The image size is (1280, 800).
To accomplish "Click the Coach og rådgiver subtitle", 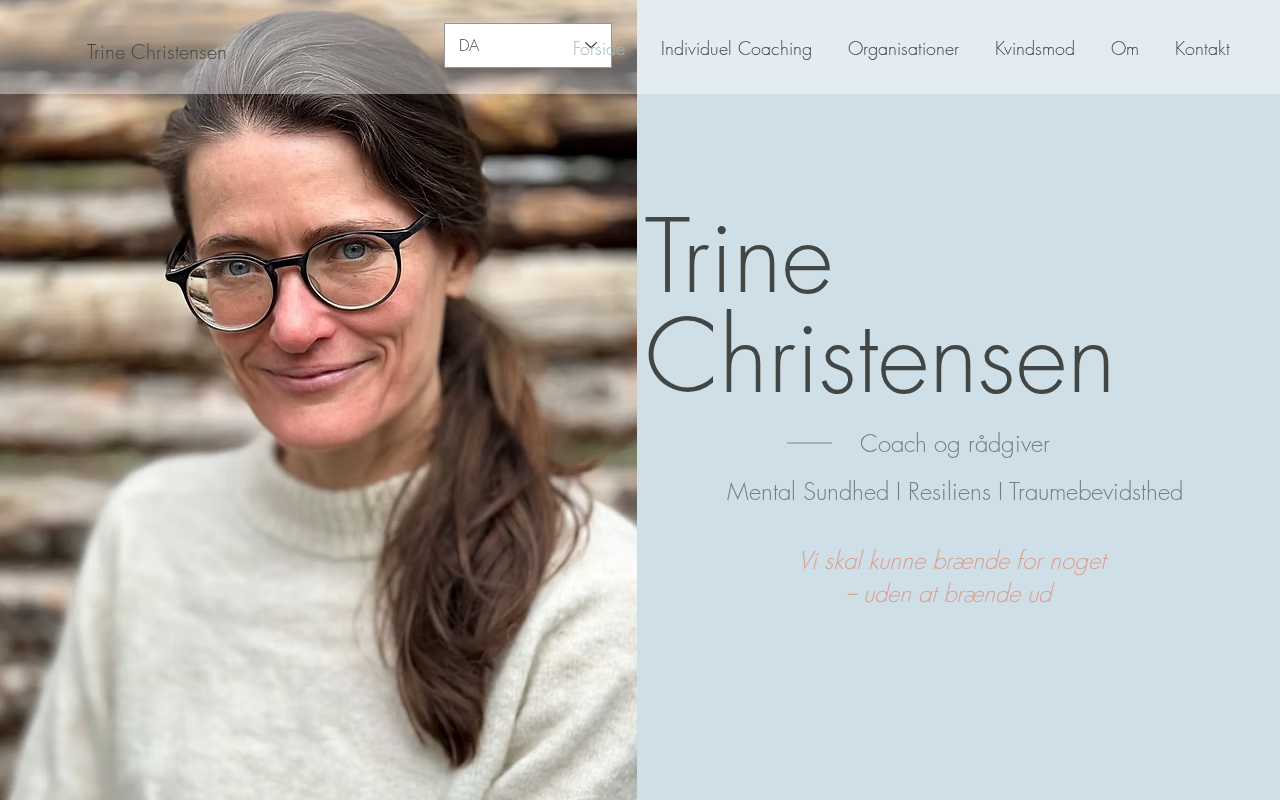I will point(954,443).
